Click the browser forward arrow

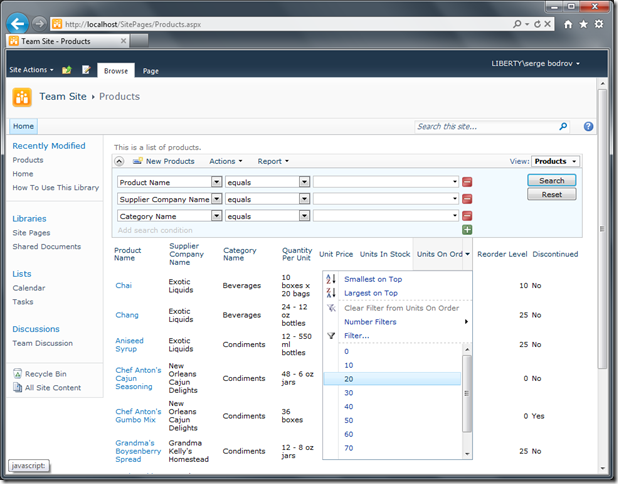coord(39,24)
